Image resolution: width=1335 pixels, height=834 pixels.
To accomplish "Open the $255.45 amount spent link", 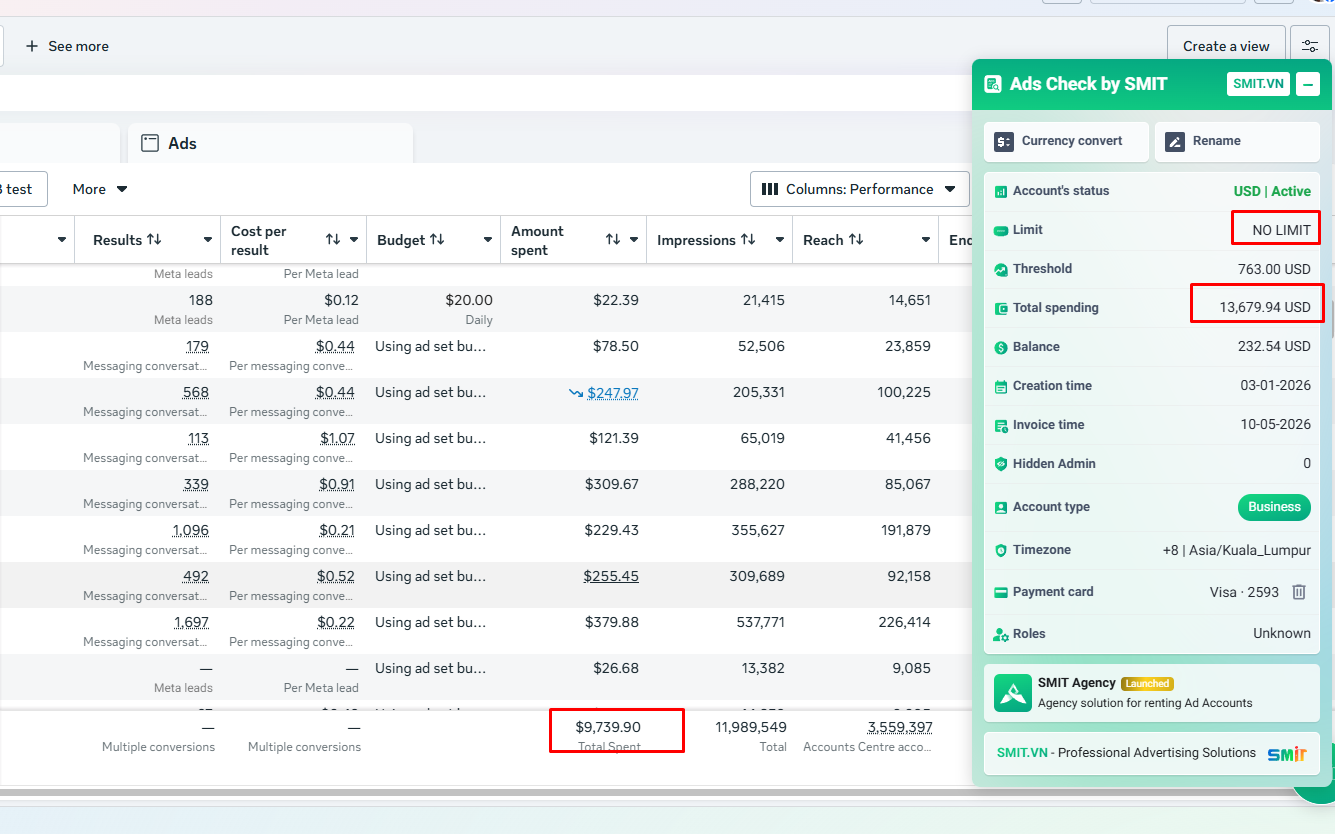I will pyautogui.click(x=611, y=577).
